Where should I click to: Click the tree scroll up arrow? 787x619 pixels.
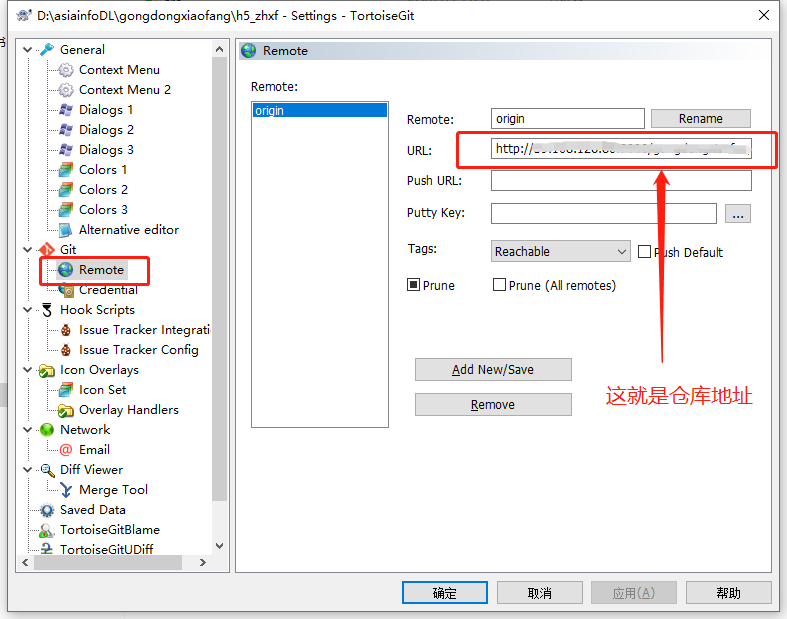point(219,49)
